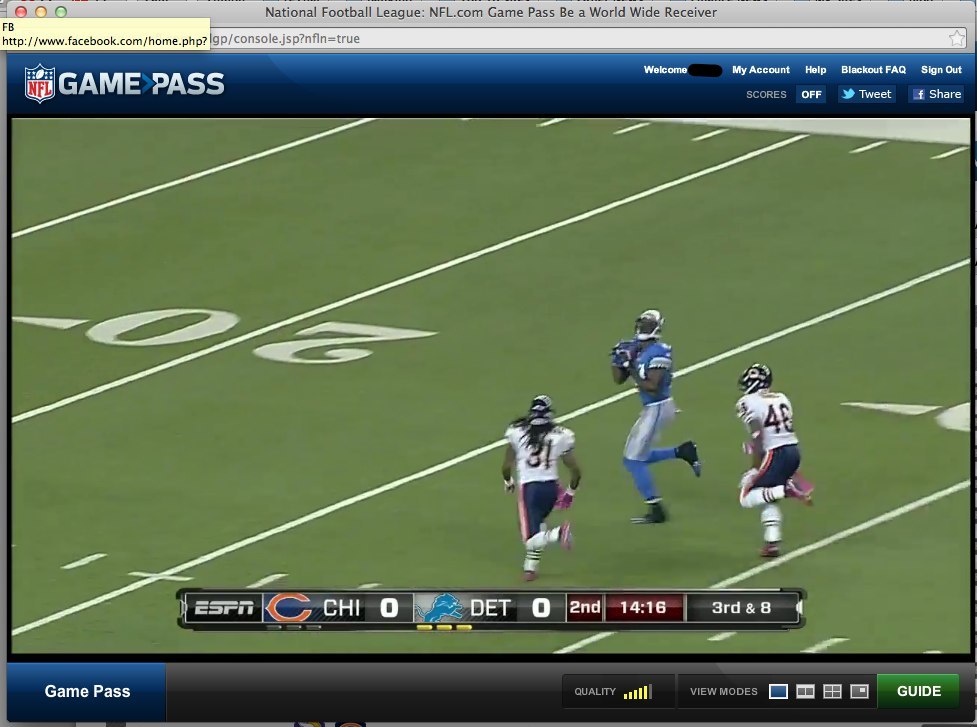977x727 pixels.
Task: Click the bookmark star in address bar
Action: click(x=956, y=39)
